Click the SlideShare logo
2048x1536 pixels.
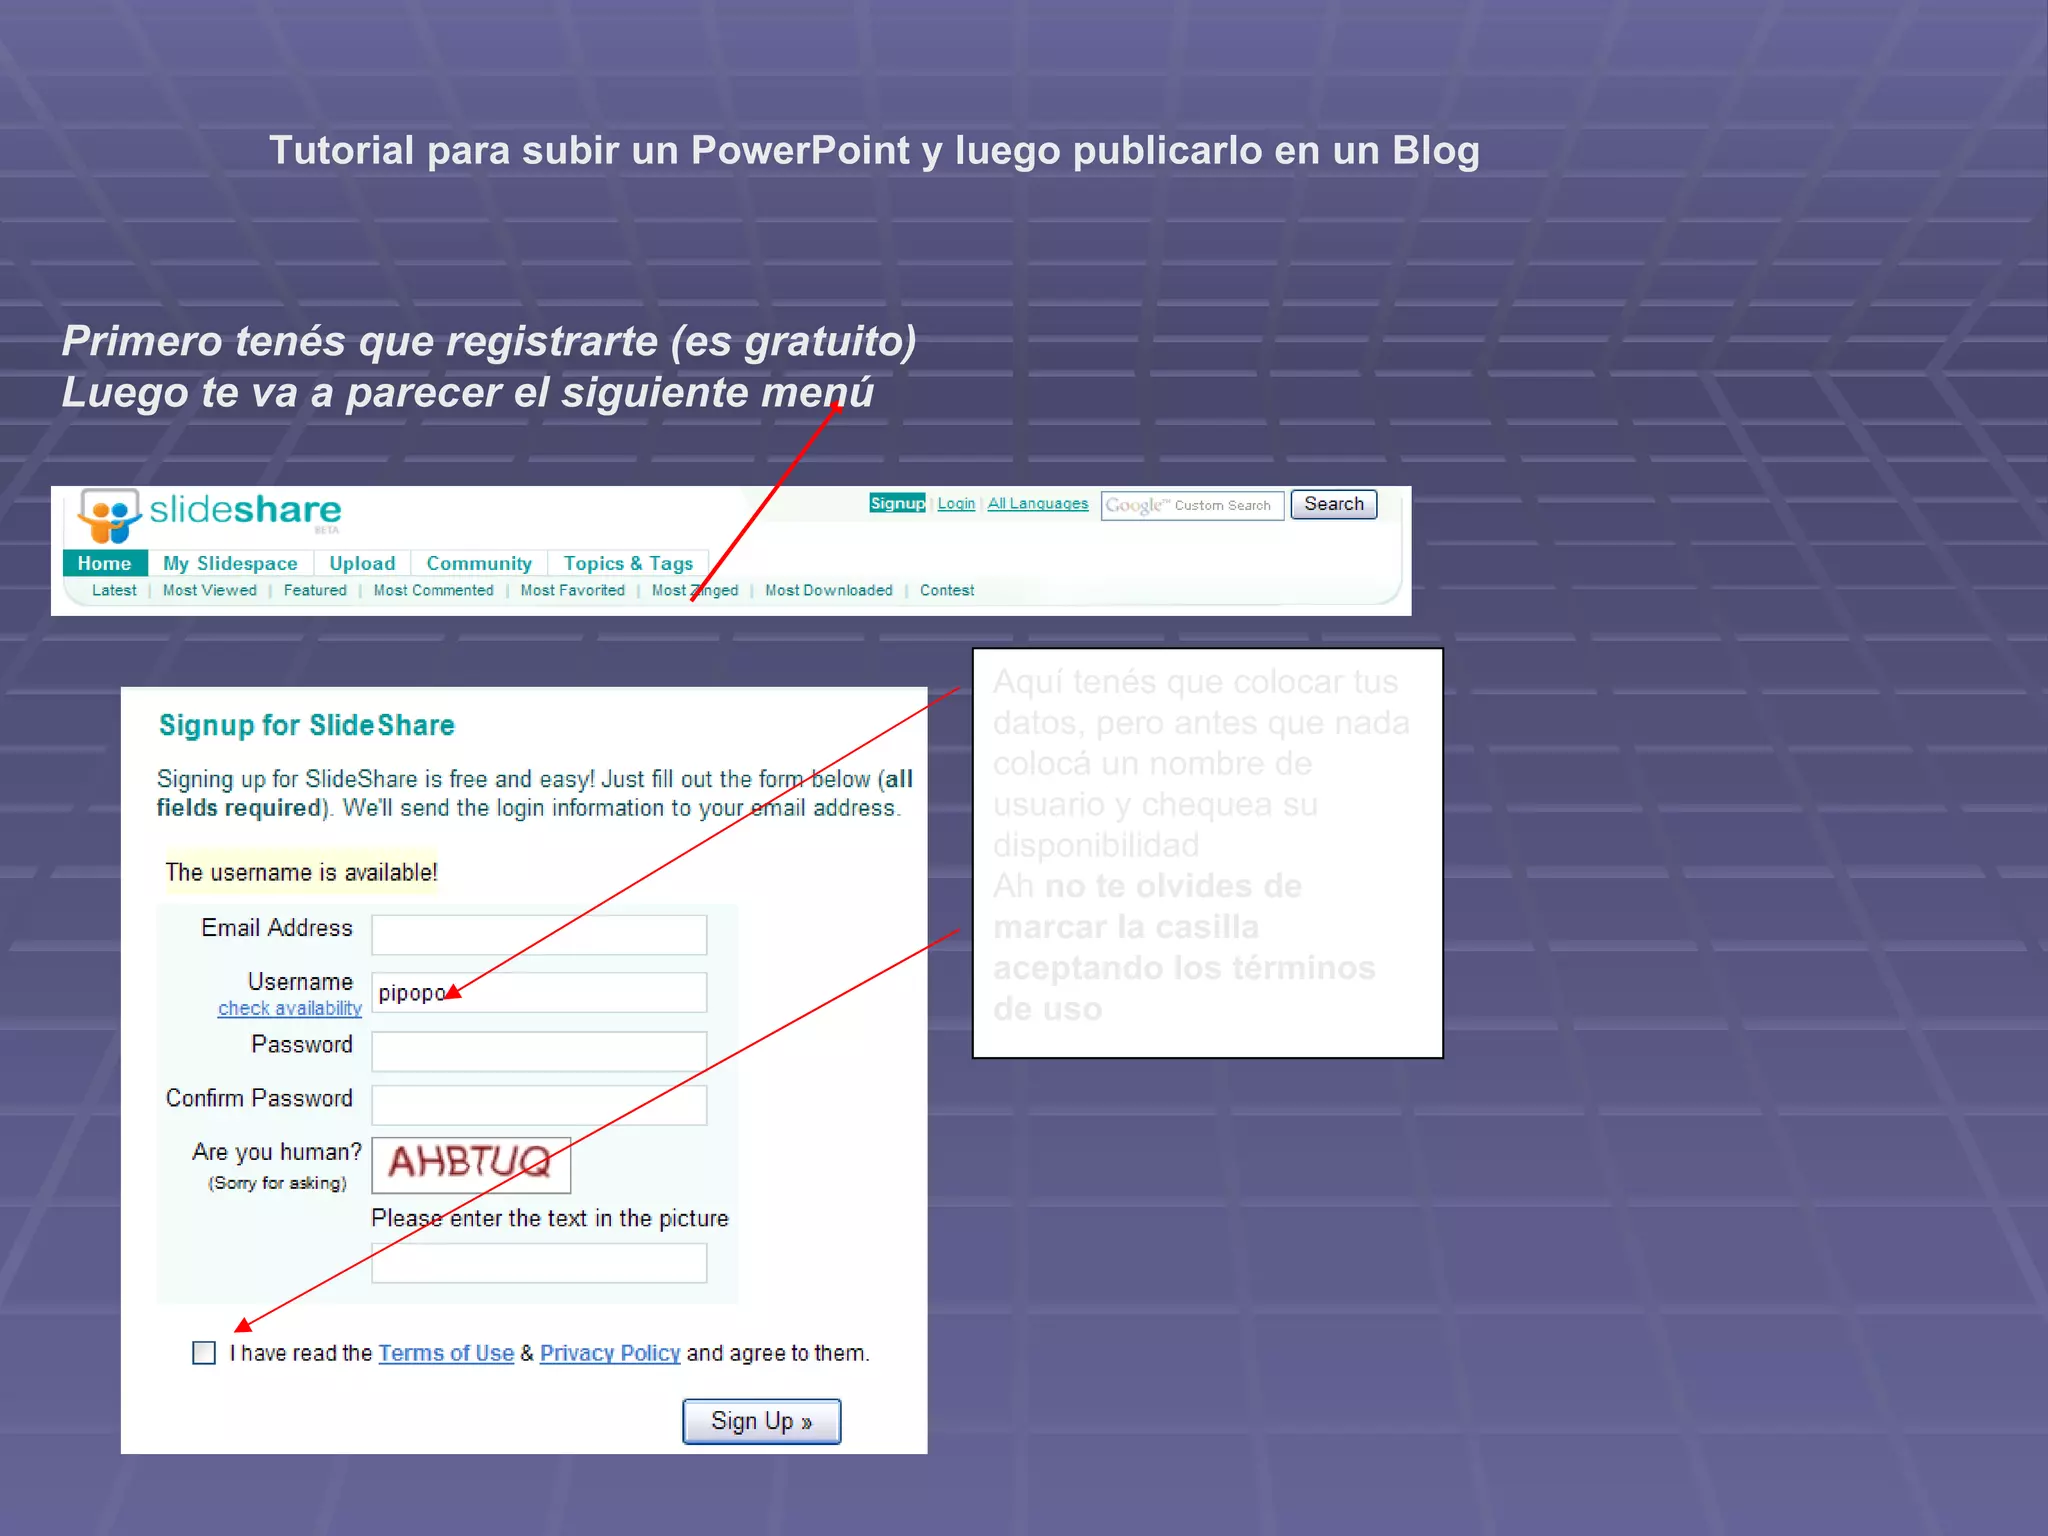210,515
